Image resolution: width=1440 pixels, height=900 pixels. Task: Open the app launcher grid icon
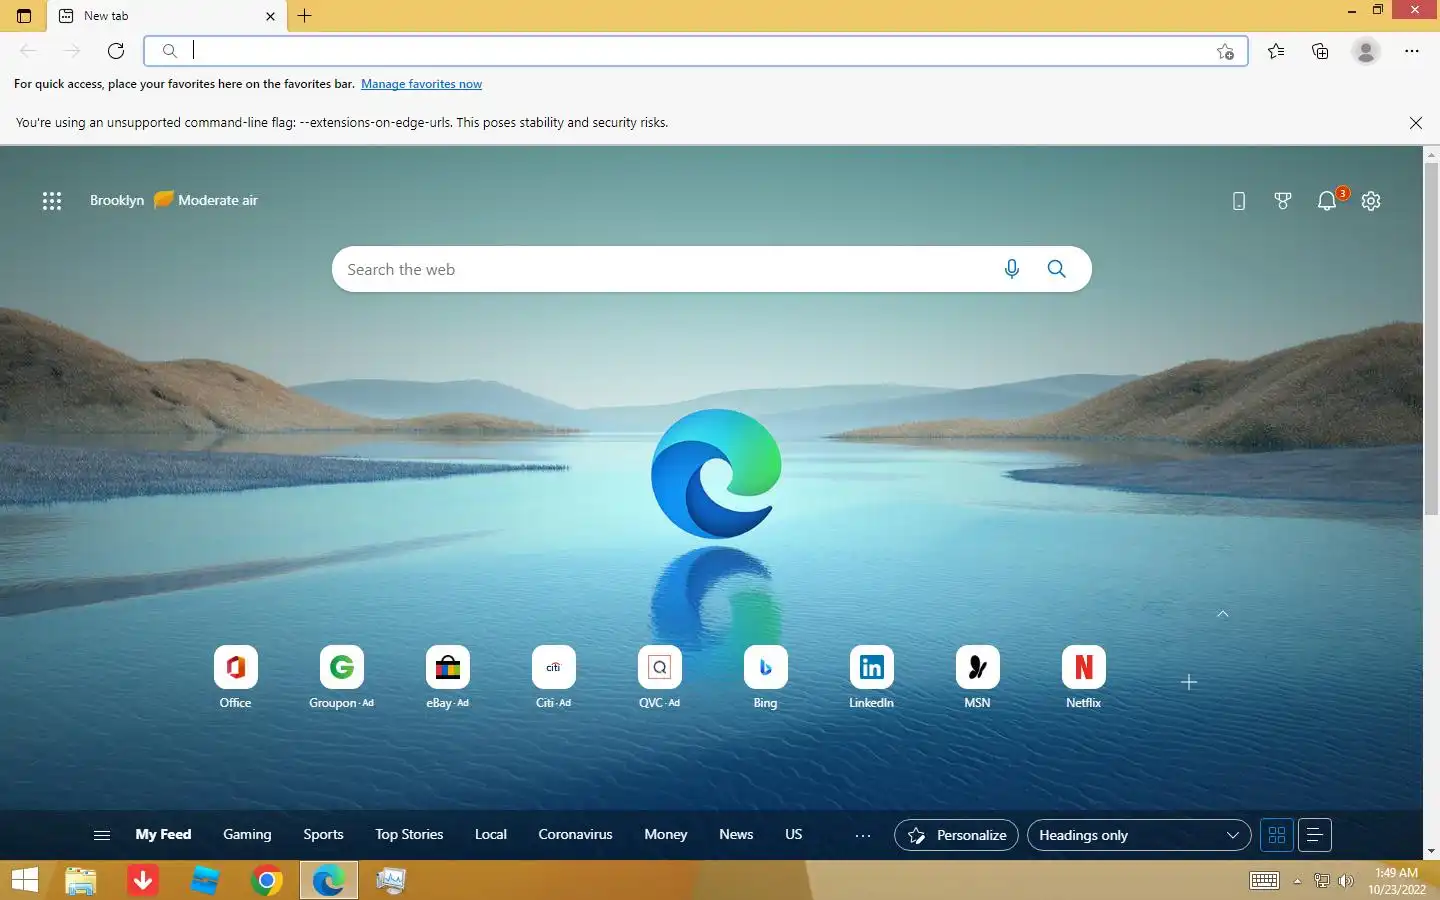click(x=52, y=201)
